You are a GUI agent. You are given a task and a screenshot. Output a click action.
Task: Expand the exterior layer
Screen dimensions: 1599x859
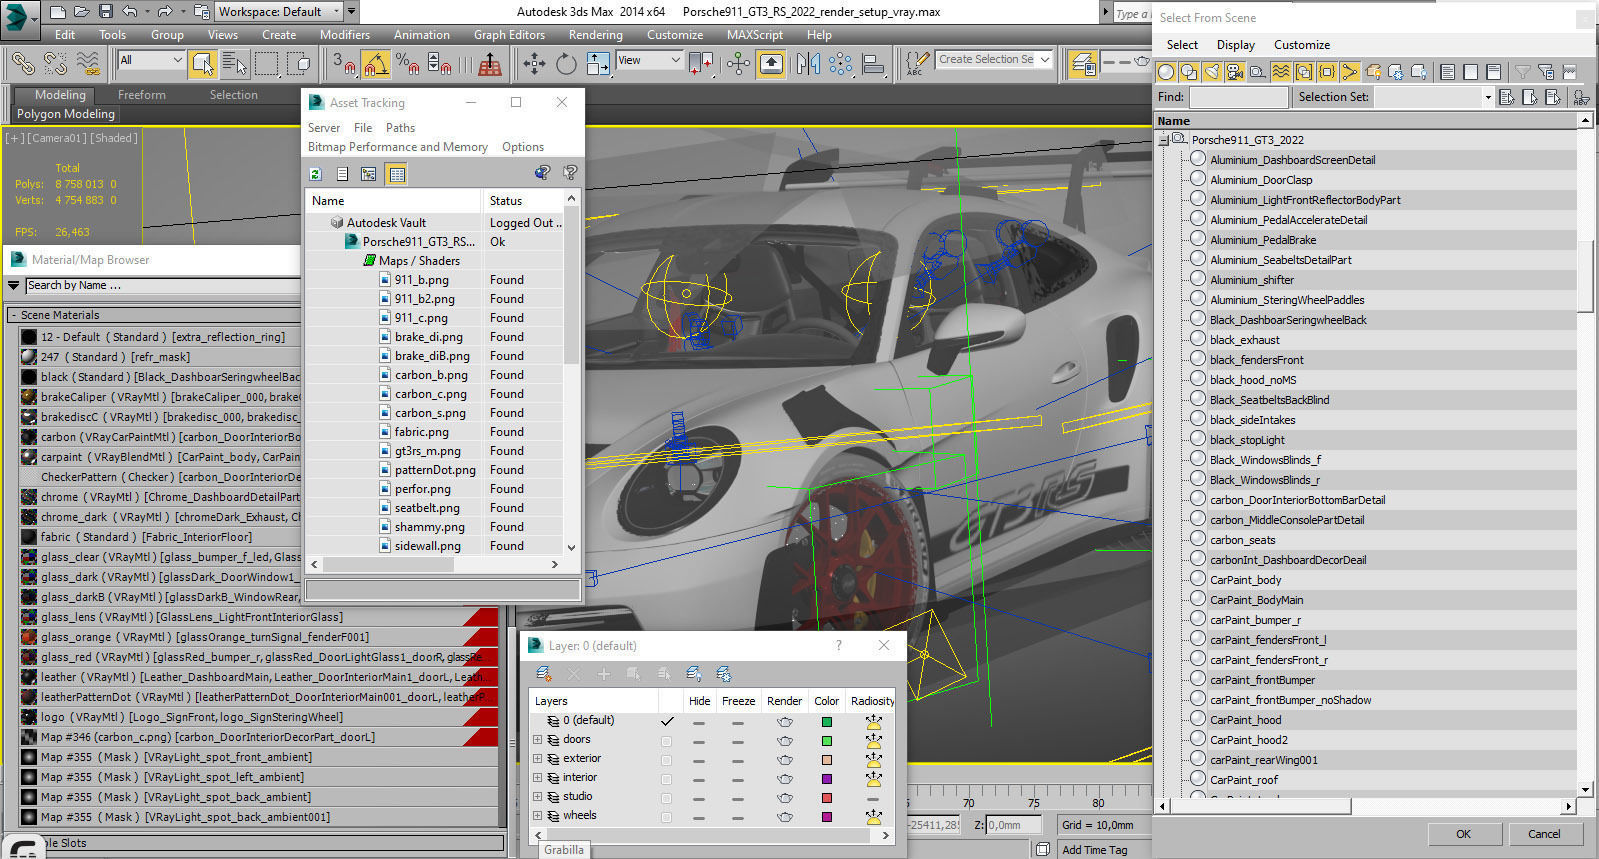[x=538, y=759]
